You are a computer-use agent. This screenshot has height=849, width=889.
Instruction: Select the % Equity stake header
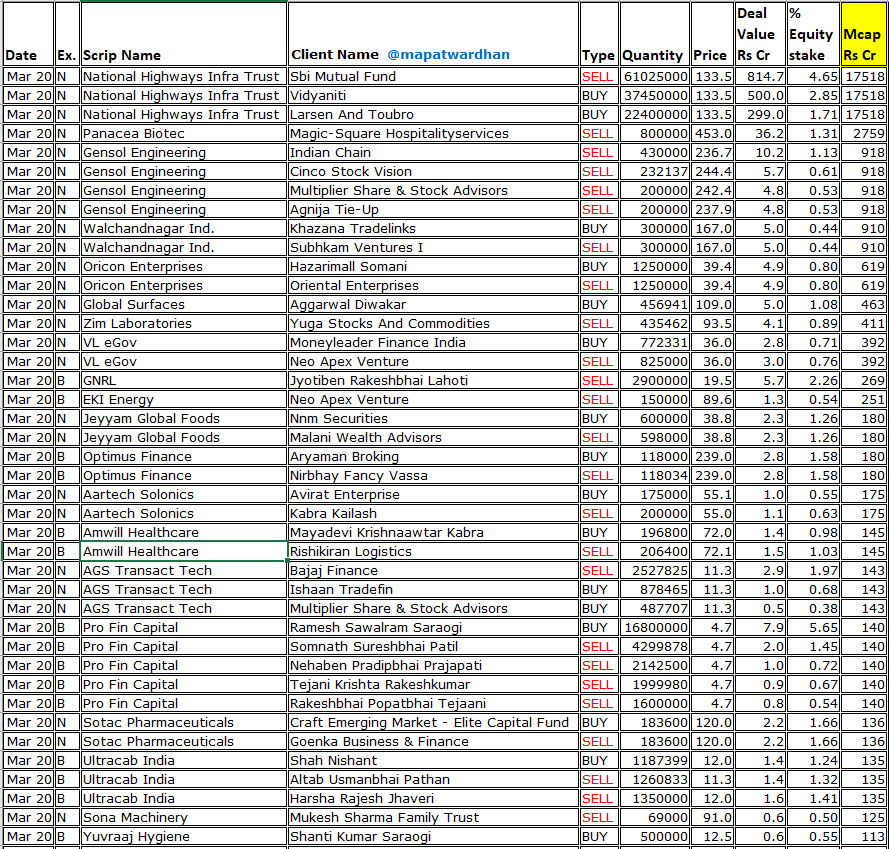coord(813,34)
